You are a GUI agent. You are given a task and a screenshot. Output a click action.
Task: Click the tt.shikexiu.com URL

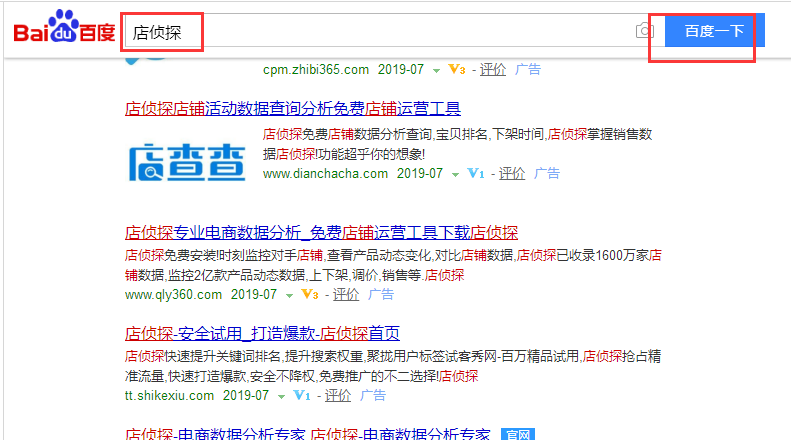click(170, 396)
